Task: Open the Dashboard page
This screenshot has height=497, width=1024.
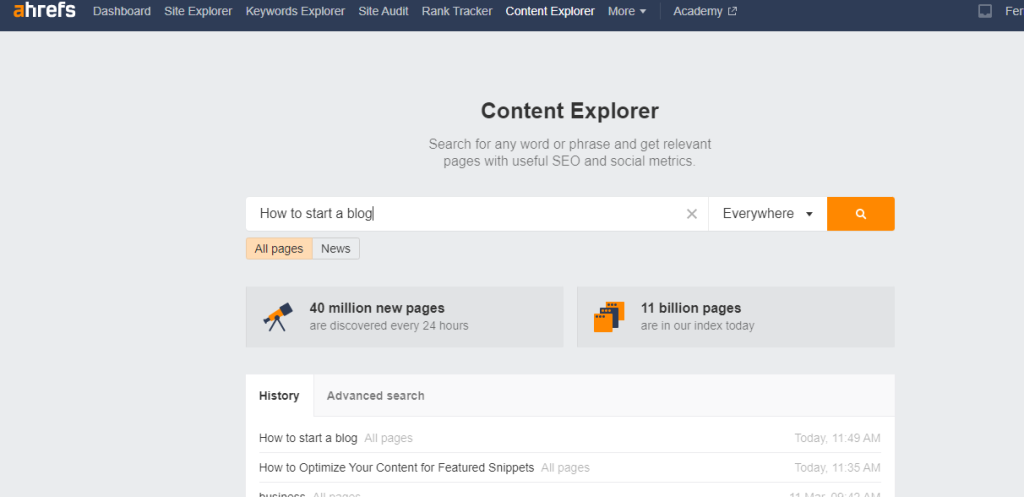Action: (122, 11)
